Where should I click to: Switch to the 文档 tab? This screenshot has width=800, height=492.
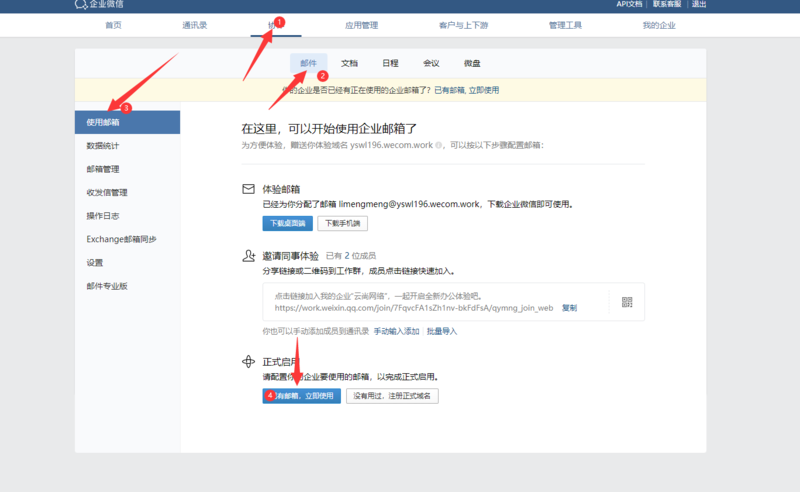coord(349,63)
